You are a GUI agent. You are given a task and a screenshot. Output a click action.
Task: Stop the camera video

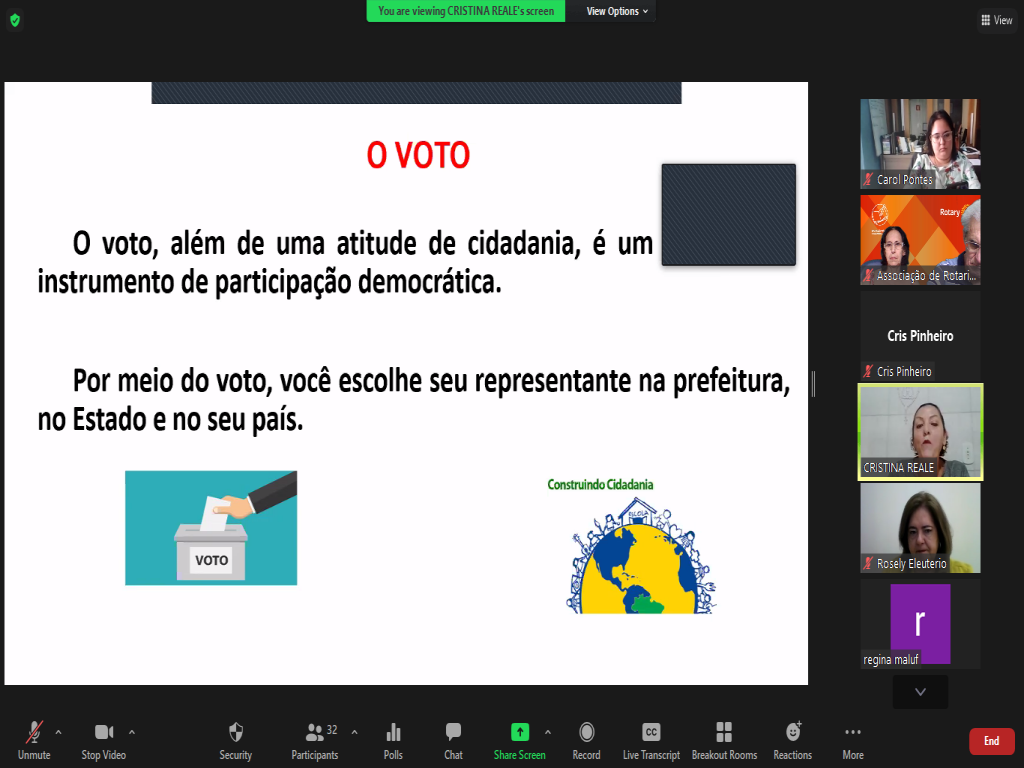[x=104, y=739]
